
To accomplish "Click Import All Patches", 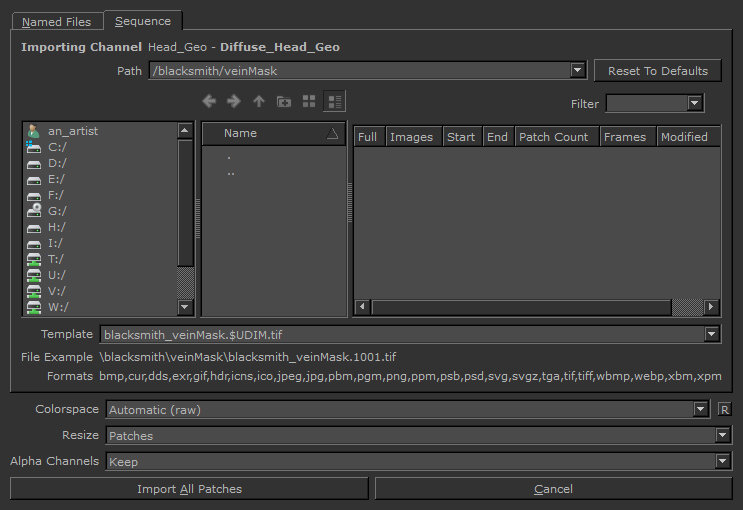I will pos(189,489).
